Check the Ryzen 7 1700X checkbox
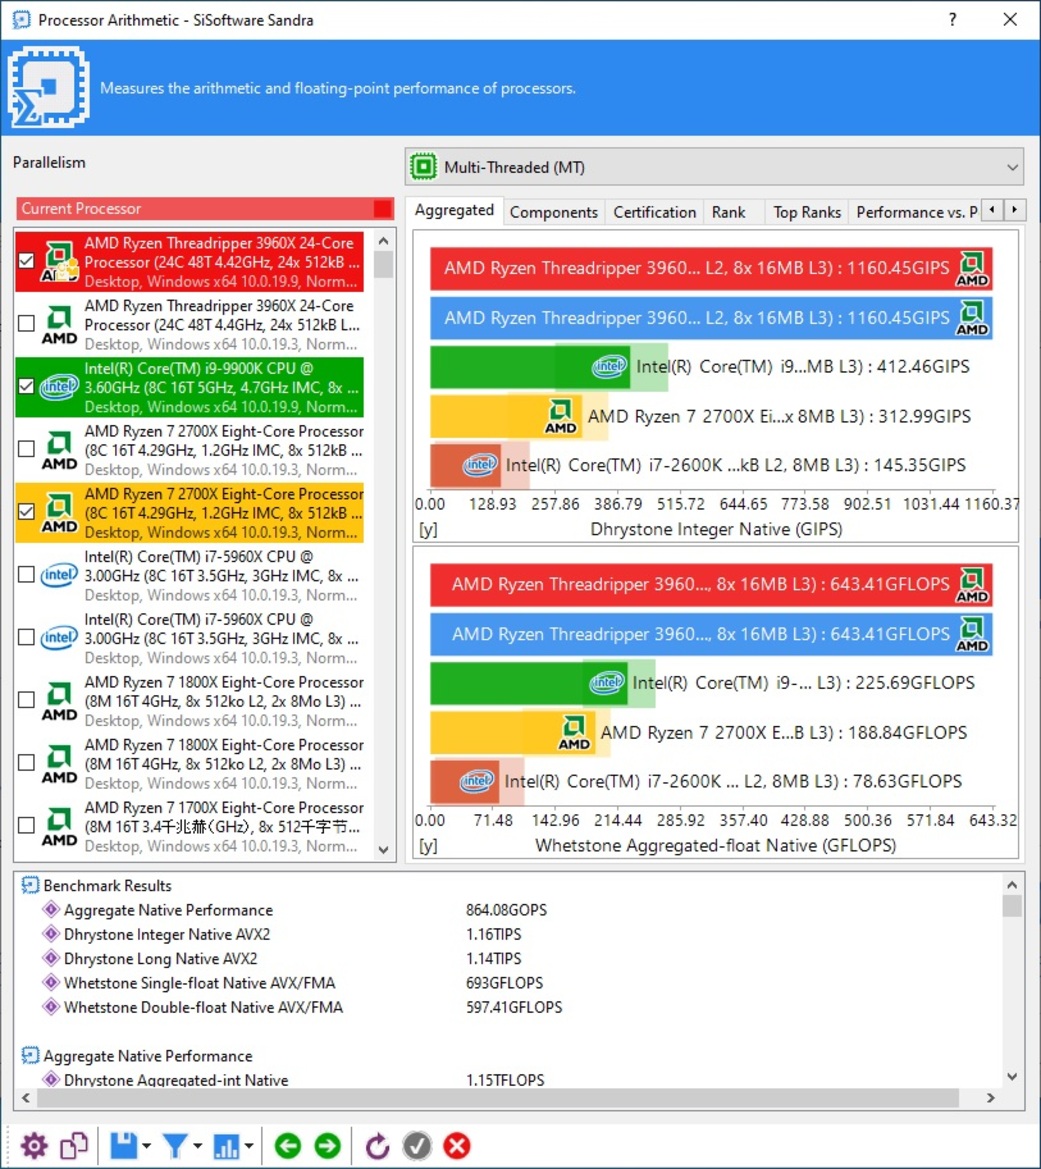The height and width of the screenshot is (1169, 1041). point(26,825)
